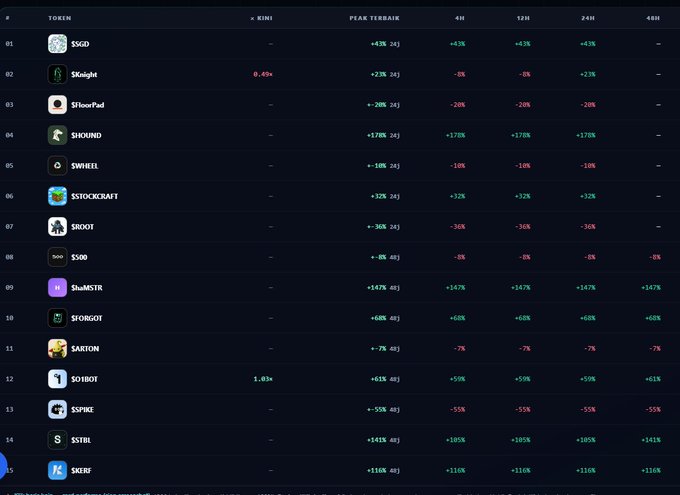Click the $FORGOT token icon
680x495 pixels.
click(57, 318)
